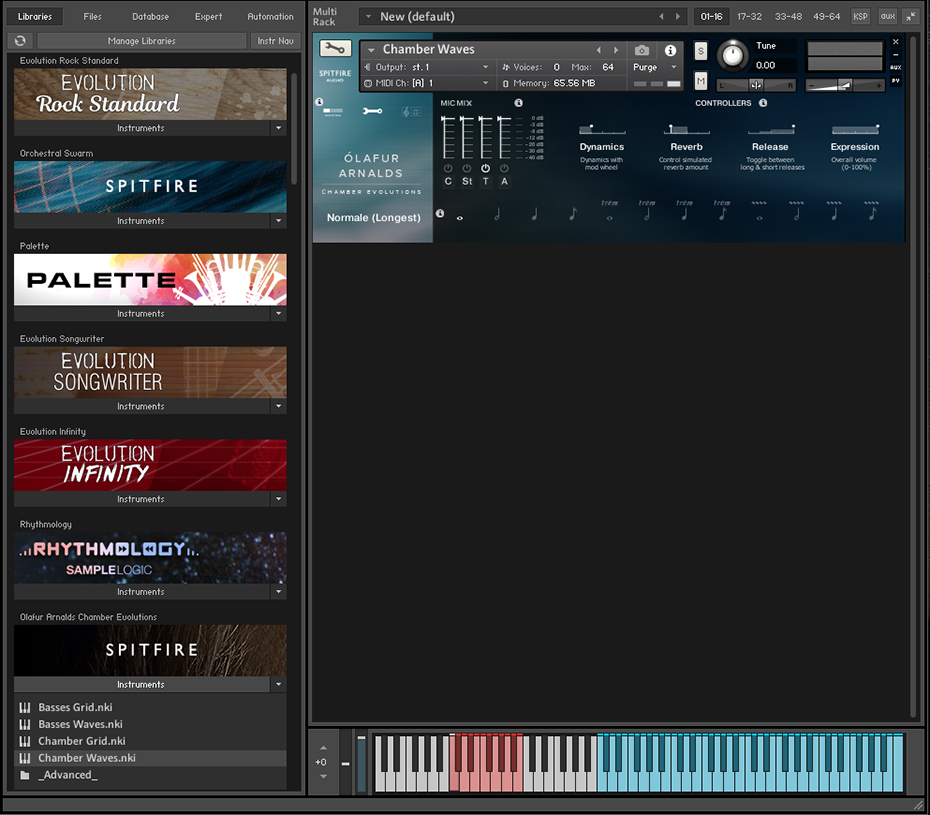This screenshot has width=930, height=815.
Task: Open the _Advanced_ folder
Action: [x=150, y=775]
